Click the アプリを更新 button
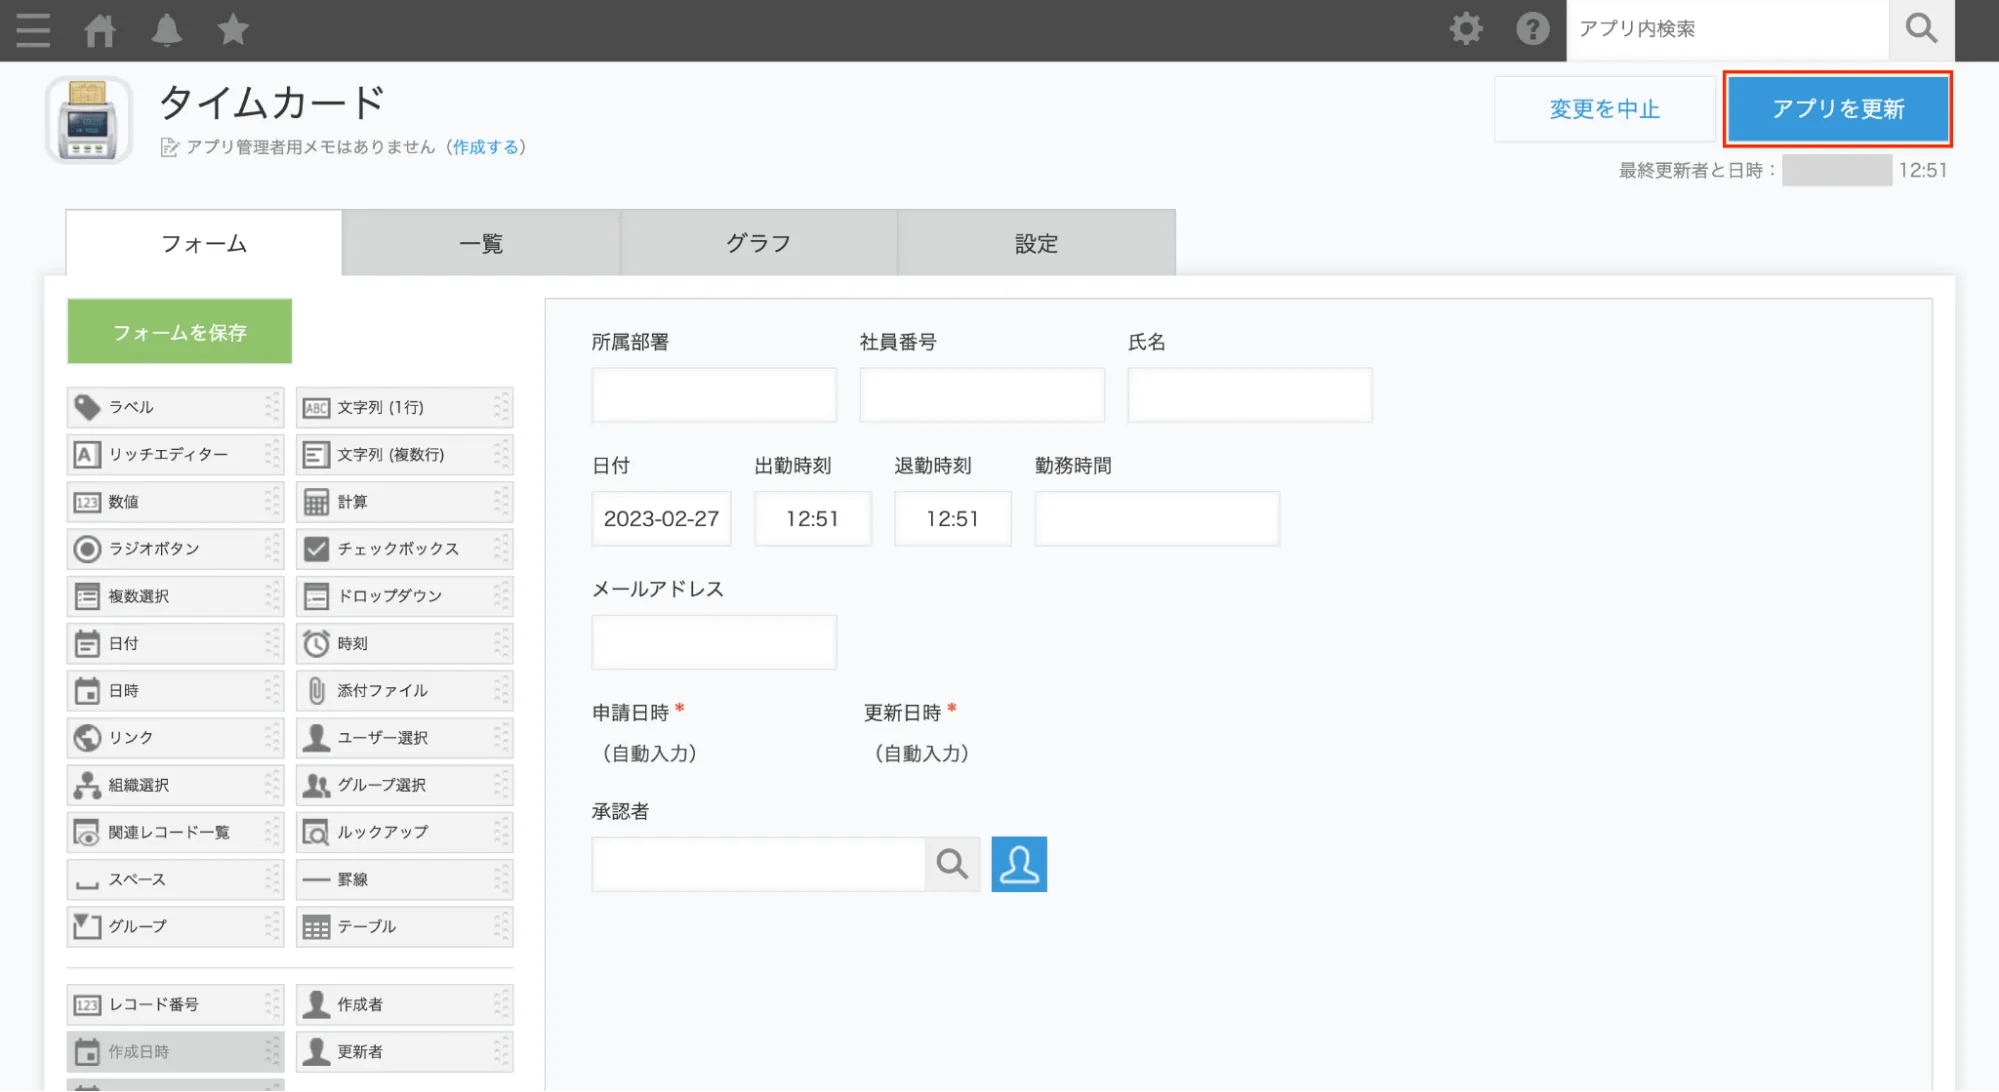1999x1092 pixels. [x=1837, y=110]
